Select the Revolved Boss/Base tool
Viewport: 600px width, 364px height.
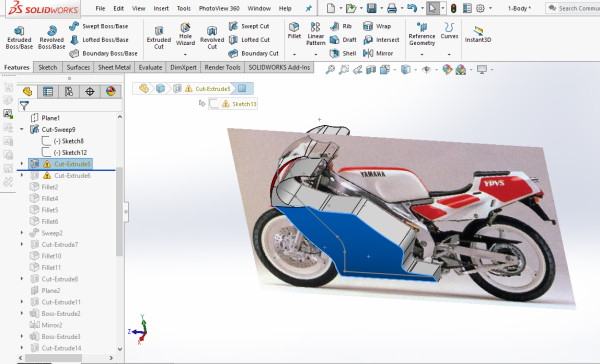tap(51, 37)
